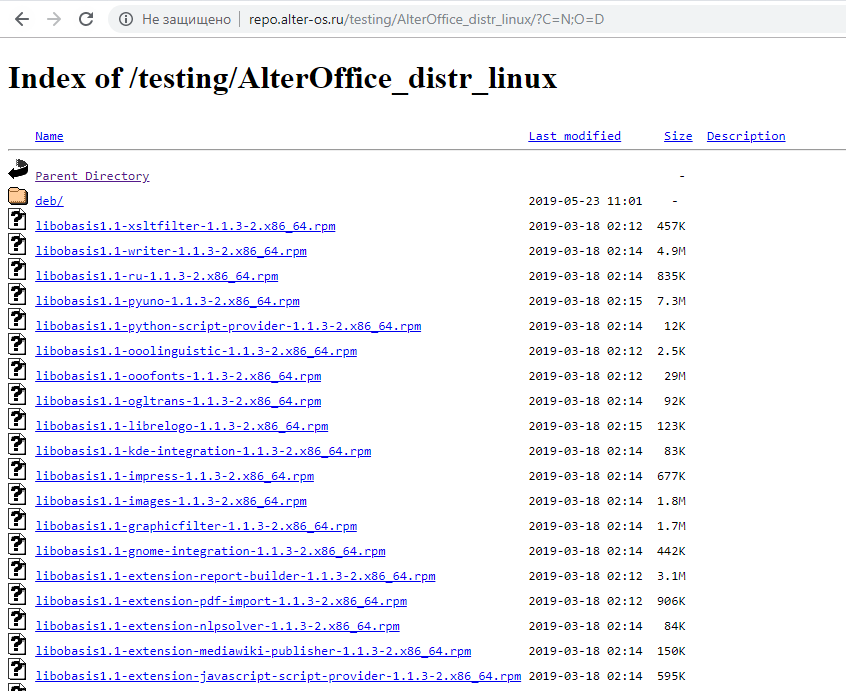The height and width of the screenshot is (691, 846).
Task: Click the '595K' size value
Action: click(671, 676)
